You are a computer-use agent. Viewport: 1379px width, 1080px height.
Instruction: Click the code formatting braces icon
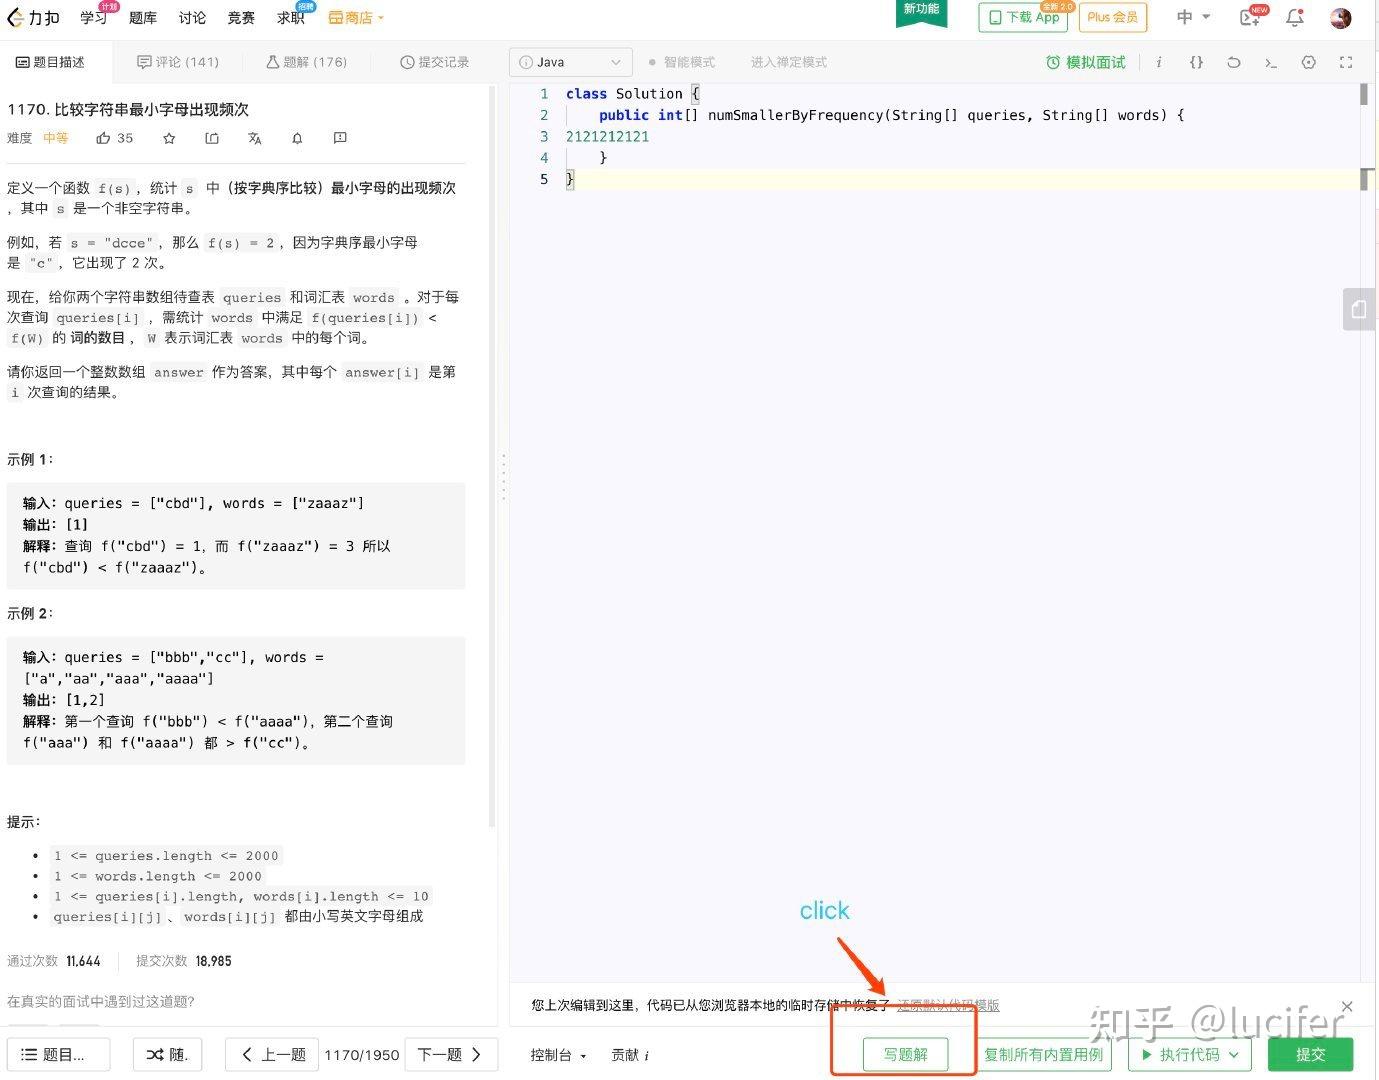coord(1195,62)
